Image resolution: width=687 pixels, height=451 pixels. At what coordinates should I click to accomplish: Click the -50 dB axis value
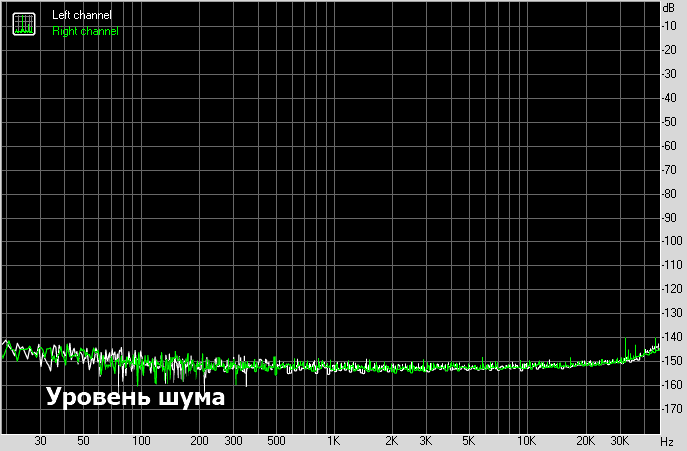pyautogui.click(x=669, y=121)
